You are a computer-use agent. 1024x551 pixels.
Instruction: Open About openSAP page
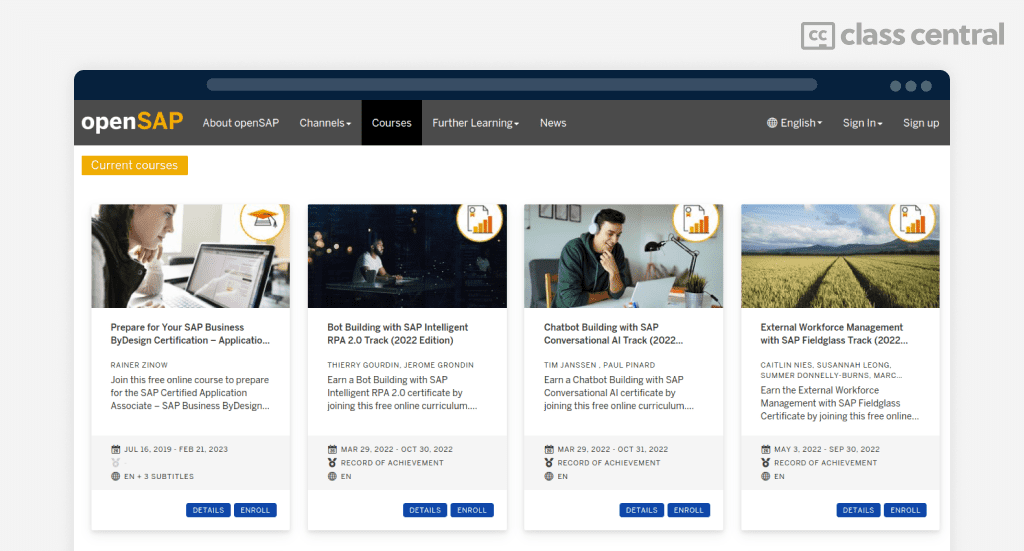pyautogui.click(x=241, y=123)
